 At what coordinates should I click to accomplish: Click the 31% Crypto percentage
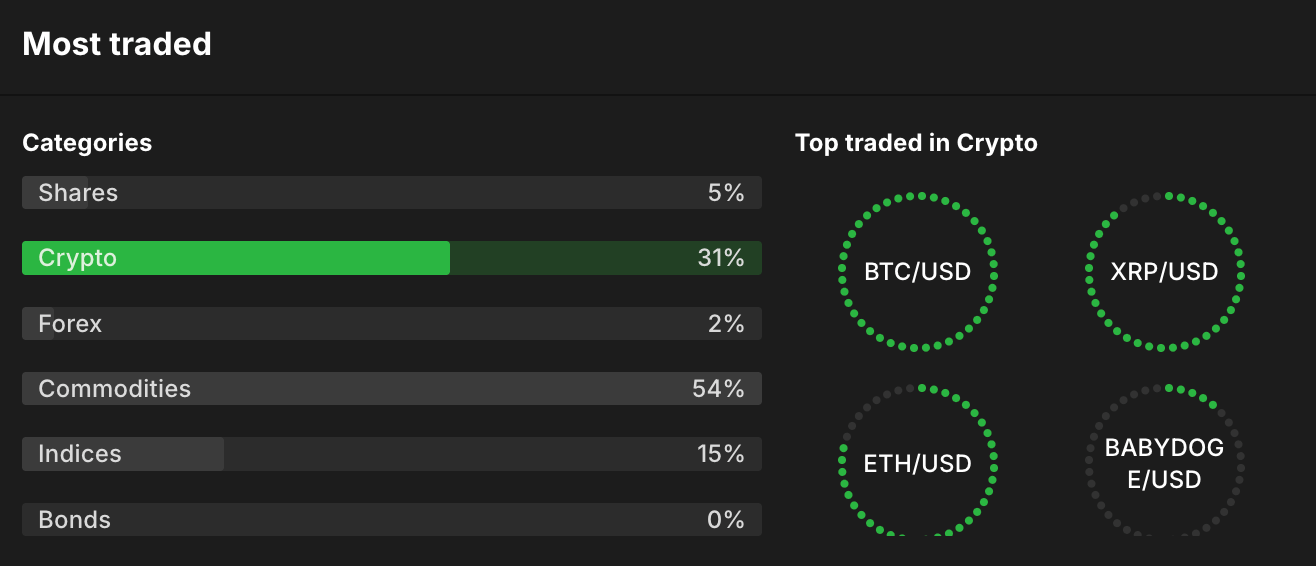point(721,258)
